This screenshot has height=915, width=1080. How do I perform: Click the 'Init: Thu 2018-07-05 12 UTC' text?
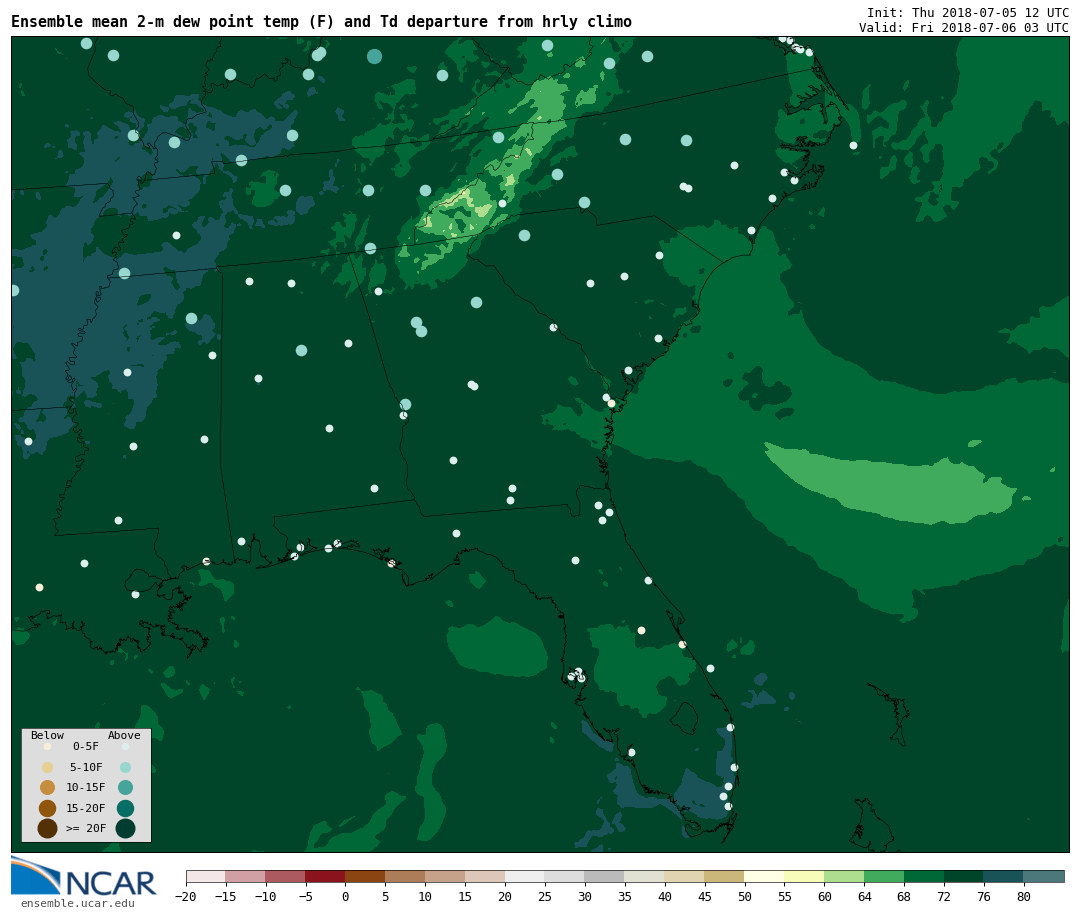point(968,12)
